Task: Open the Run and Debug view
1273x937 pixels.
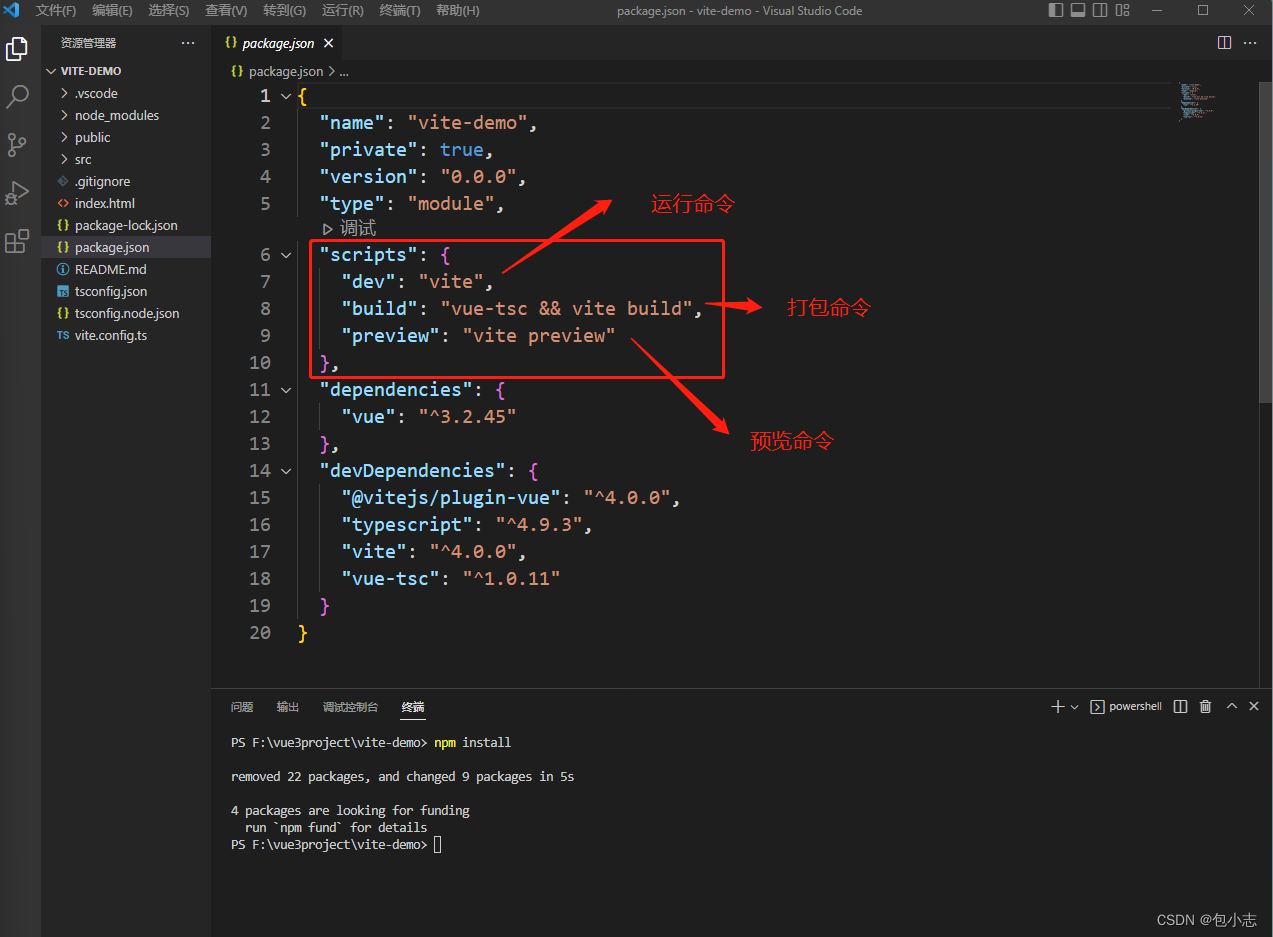Action: 17,192
